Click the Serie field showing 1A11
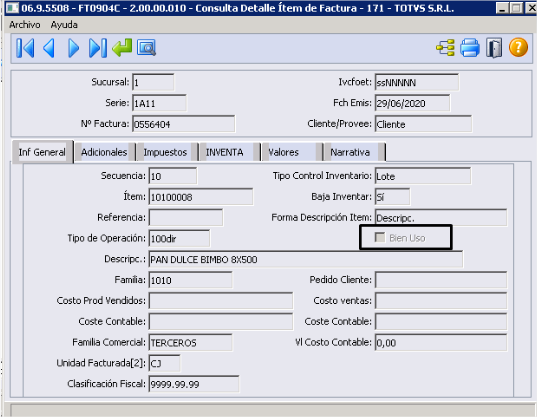537x417 pixels. tap(159, 103)
